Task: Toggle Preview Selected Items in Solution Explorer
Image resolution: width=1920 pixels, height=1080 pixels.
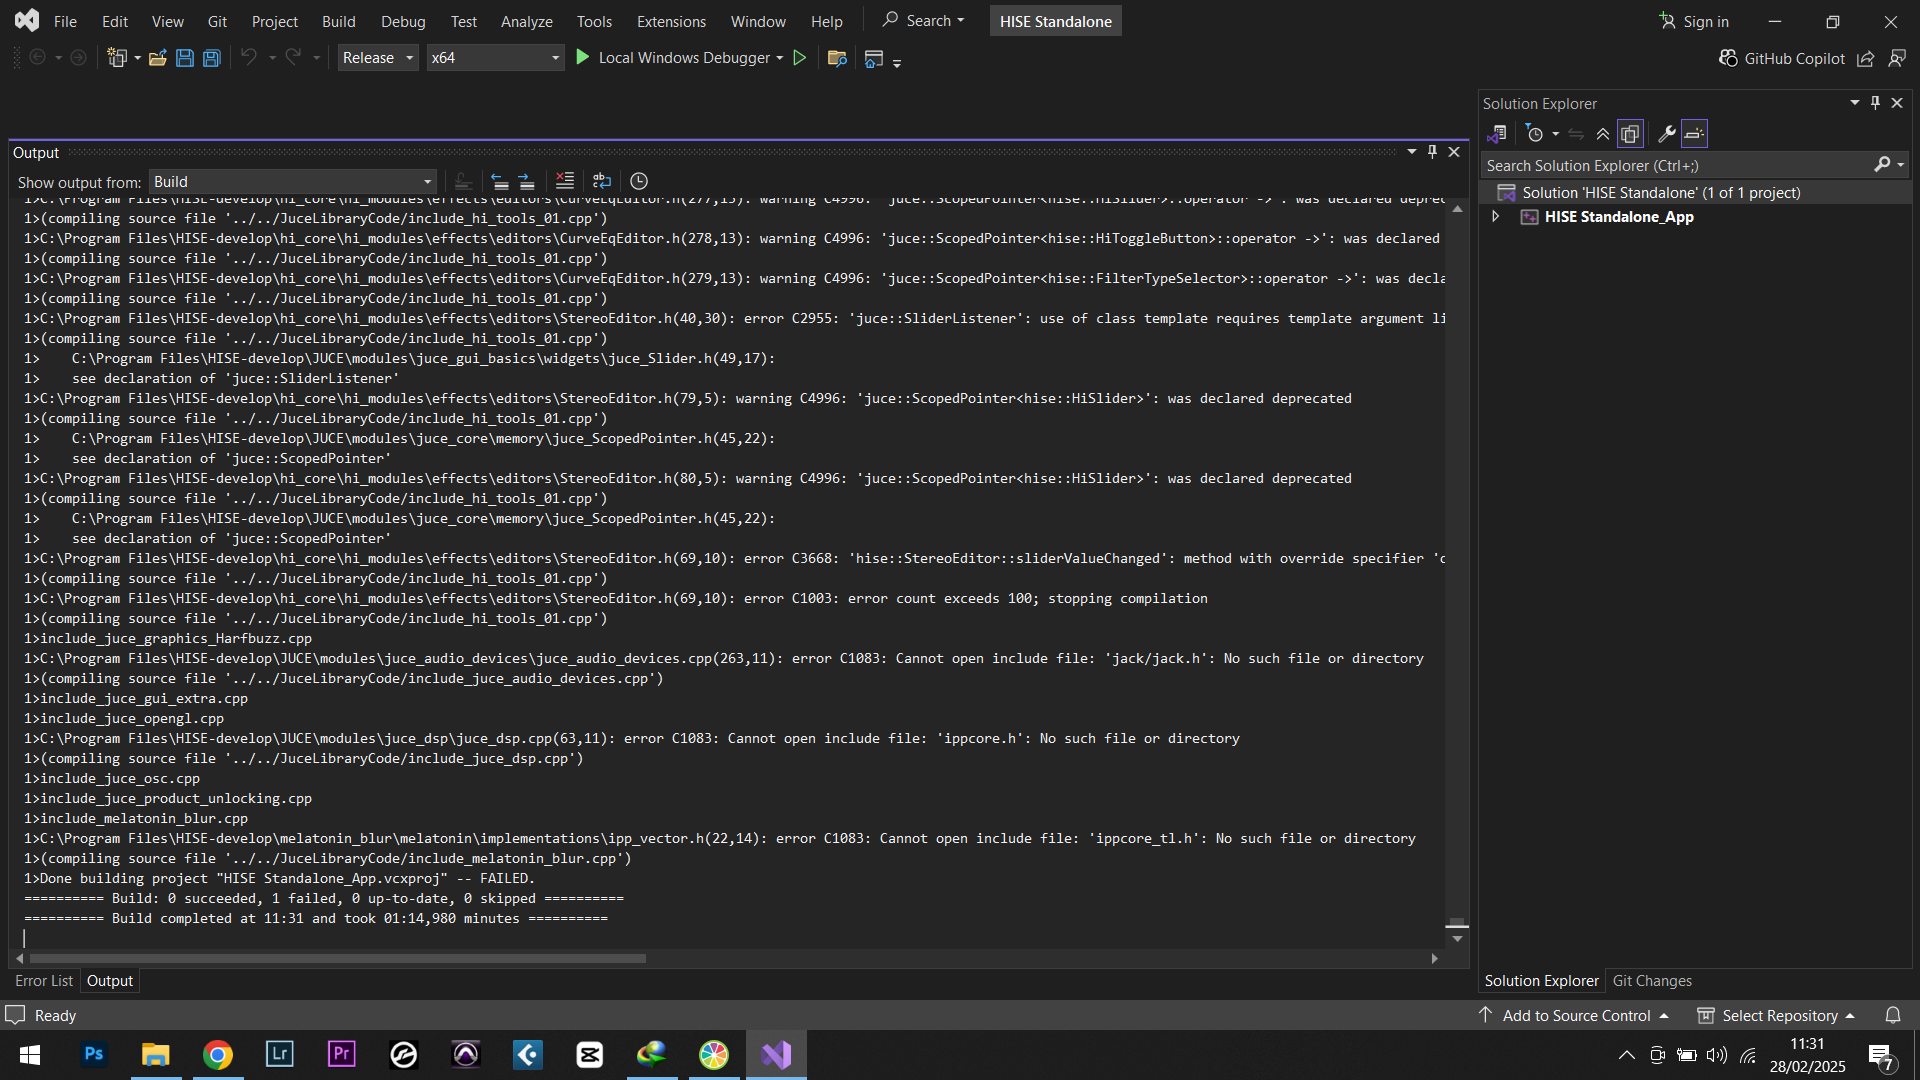Action: [x=1694, y=133]
